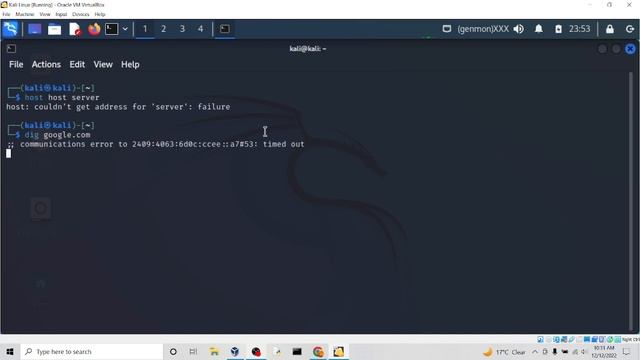Open VirtualBox File menu
The height and width of the screenshot is (360, 640).
point(6,14)
